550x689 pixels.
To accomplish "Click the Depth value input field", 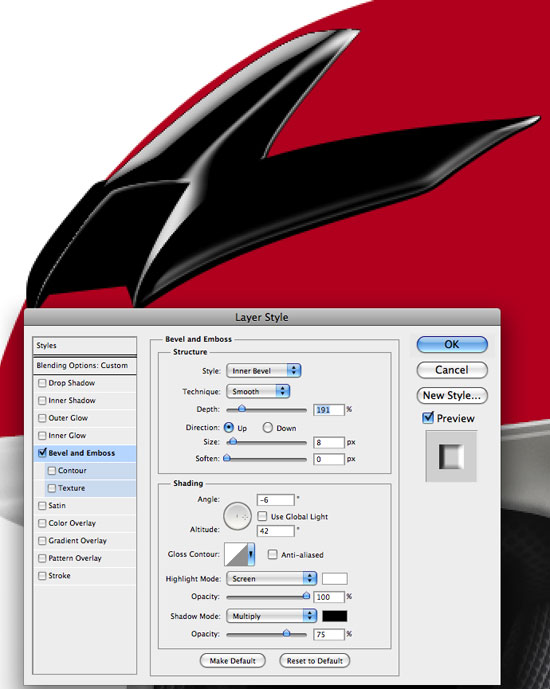I will point(329,410).
